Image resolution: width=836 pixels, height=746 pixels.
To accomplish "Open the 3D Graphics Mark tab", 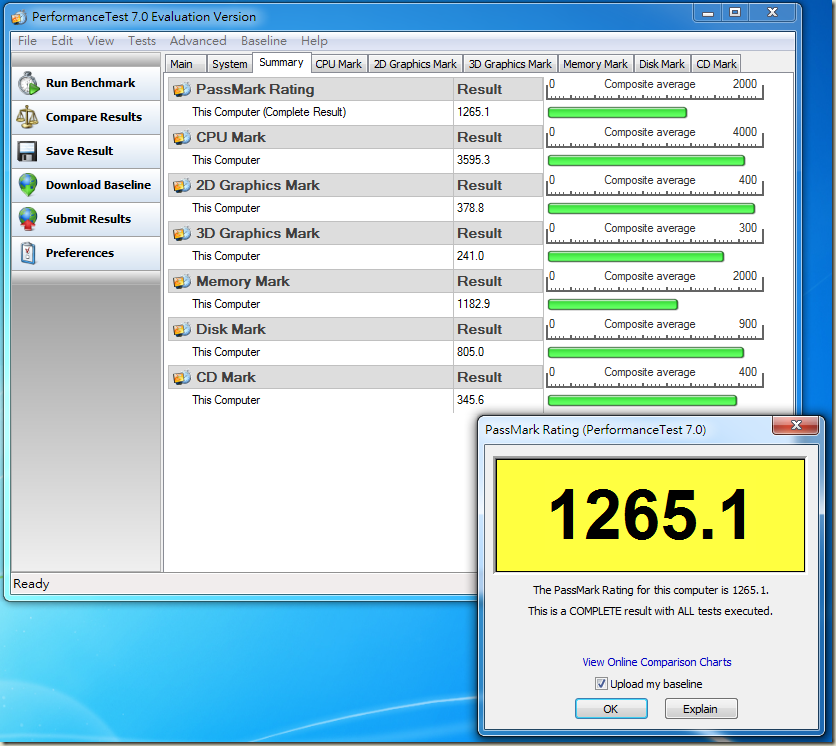I will [x=510, y=64].
